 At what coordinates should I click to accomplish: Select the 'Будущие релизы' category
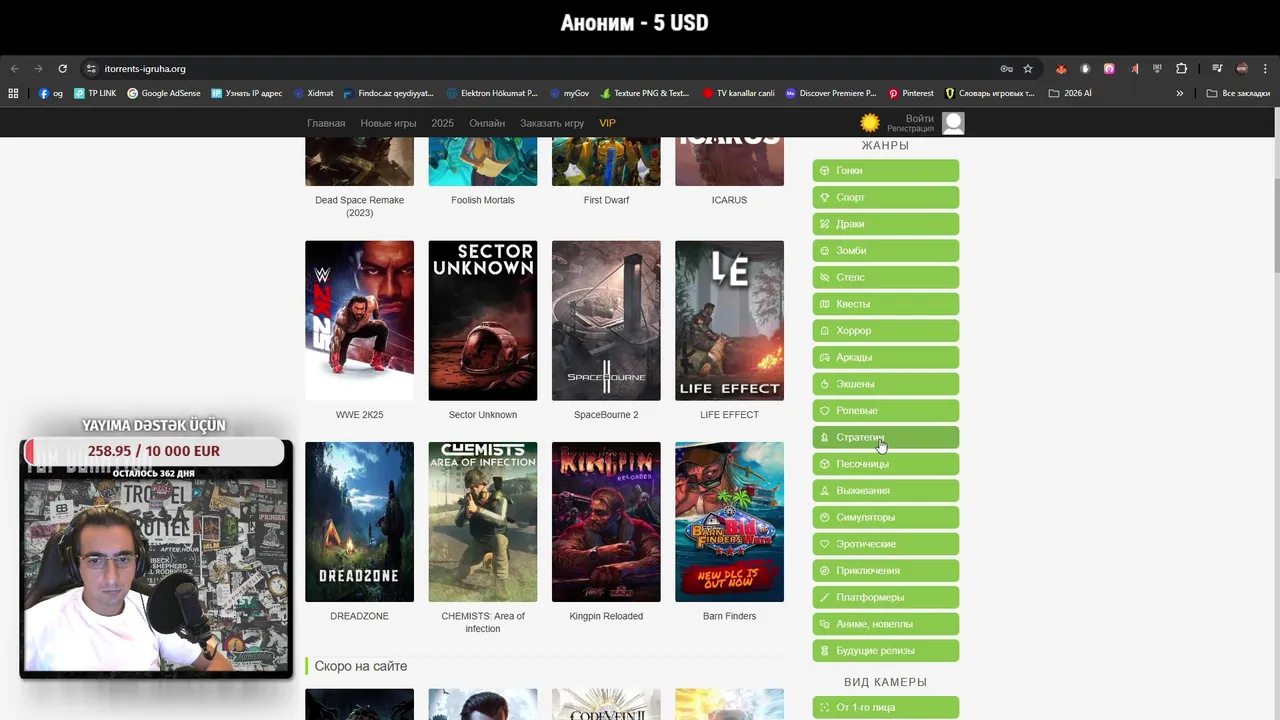pos(885,651)
